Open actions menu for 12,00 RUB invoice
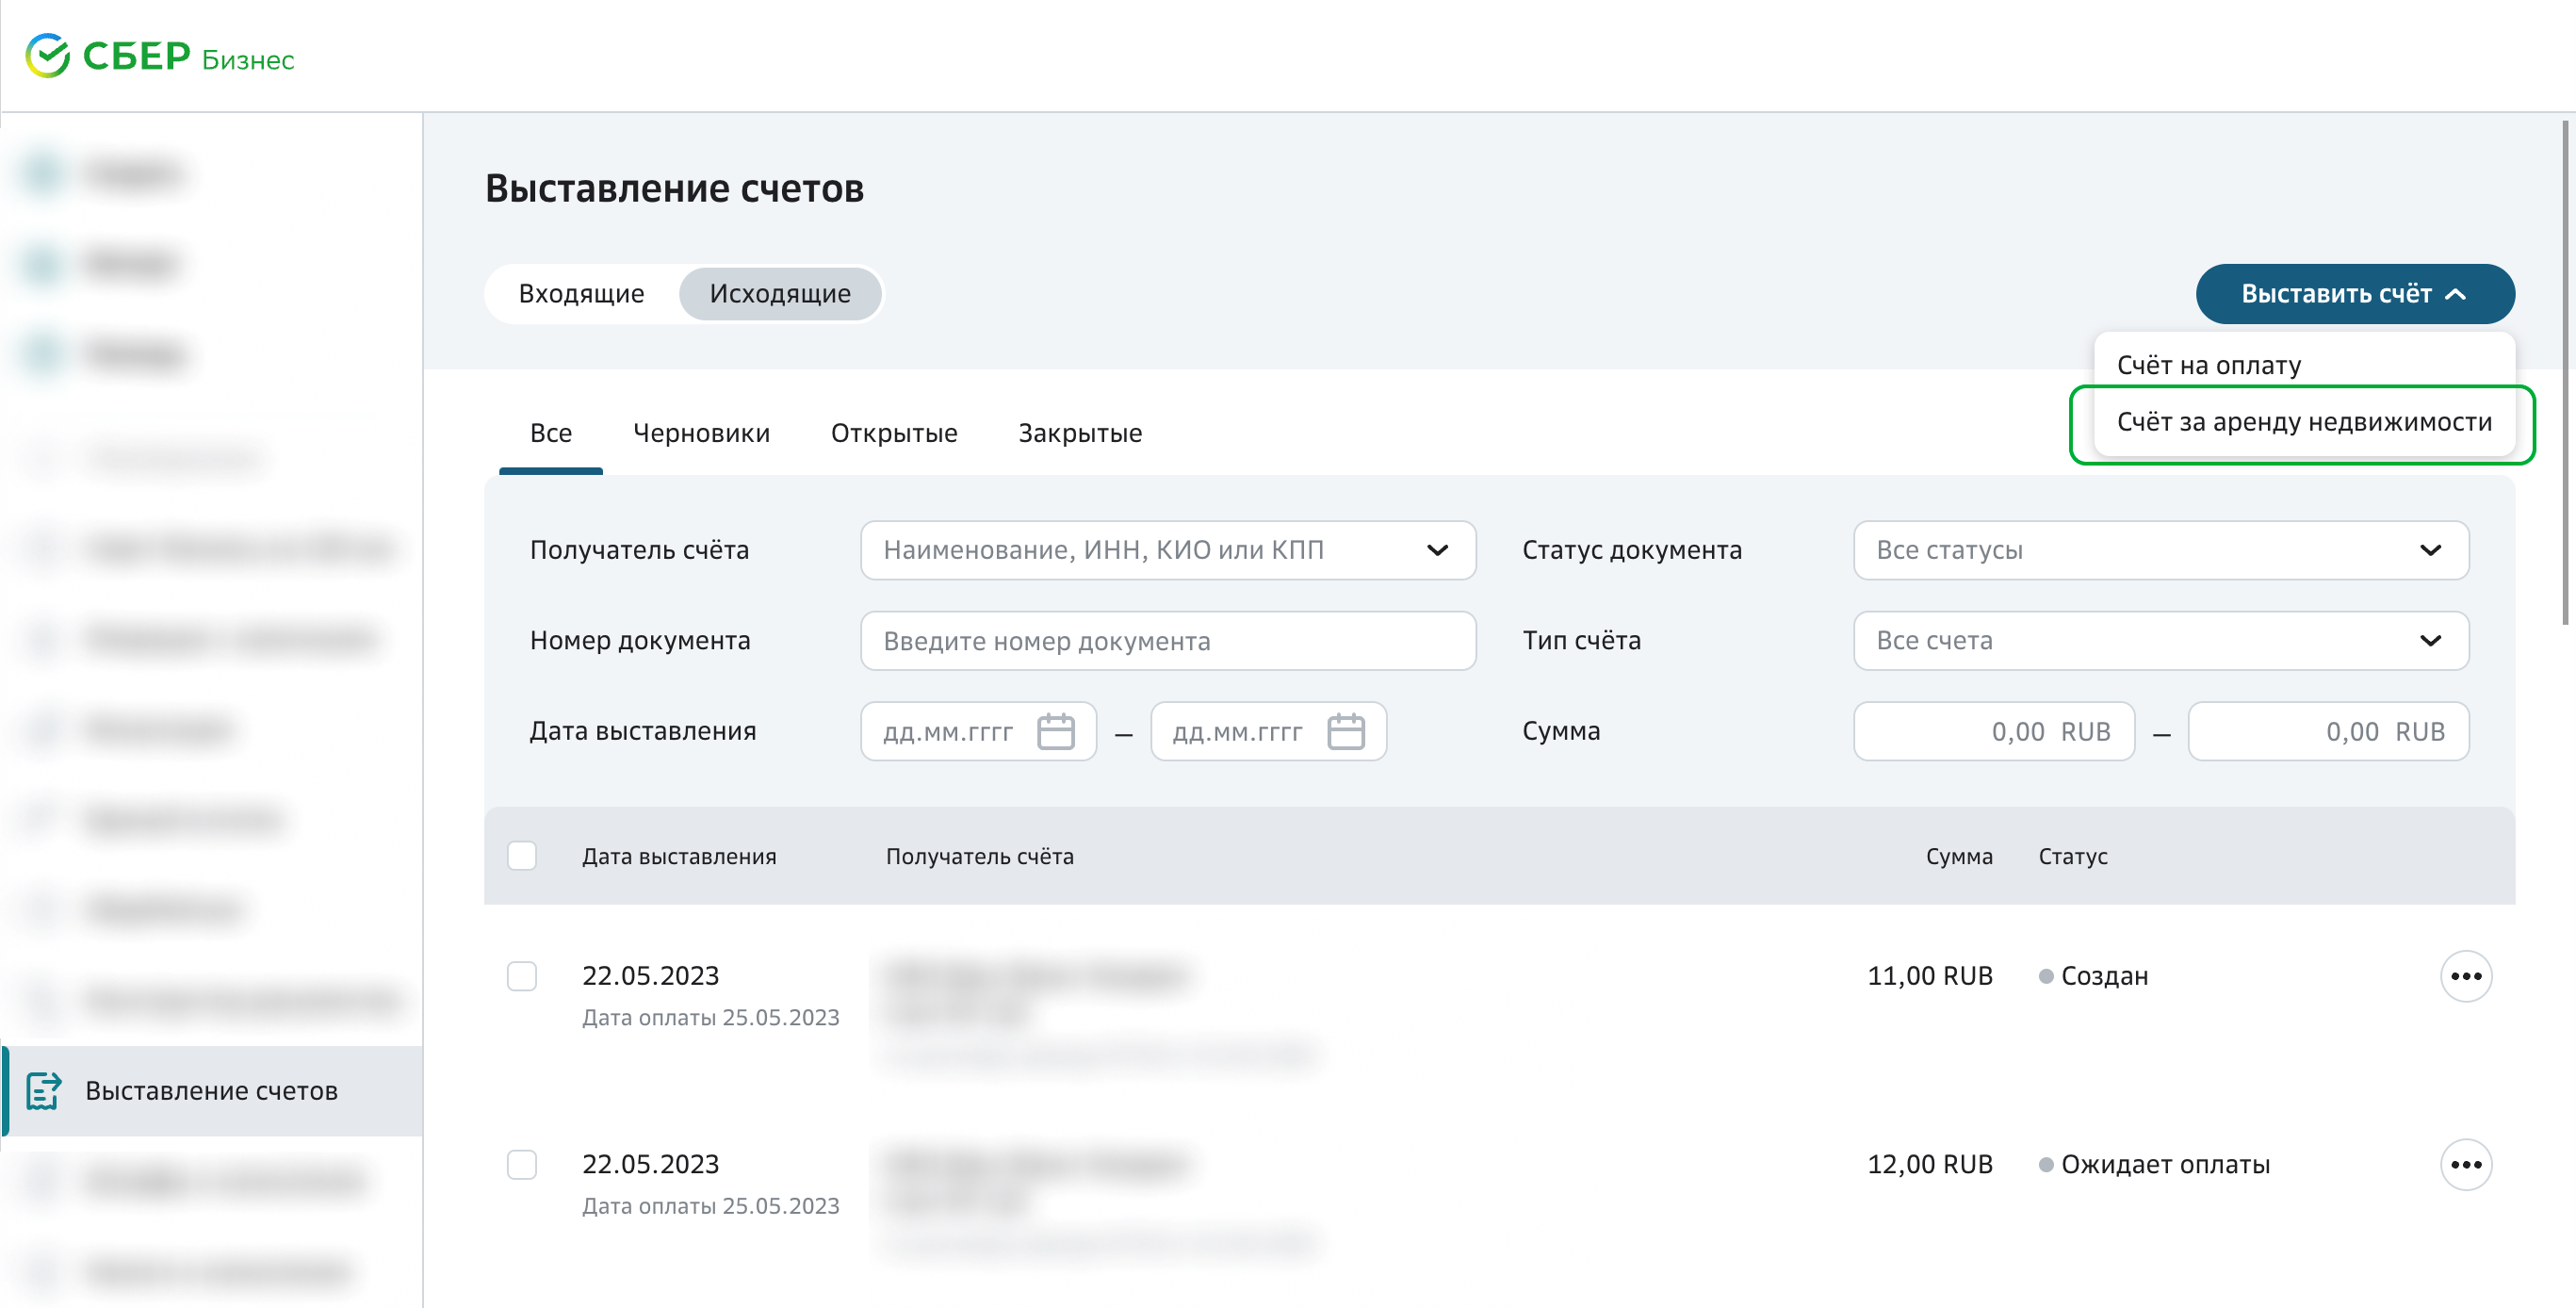Viewport: 2576px width, 1308px height. 2465,1164
